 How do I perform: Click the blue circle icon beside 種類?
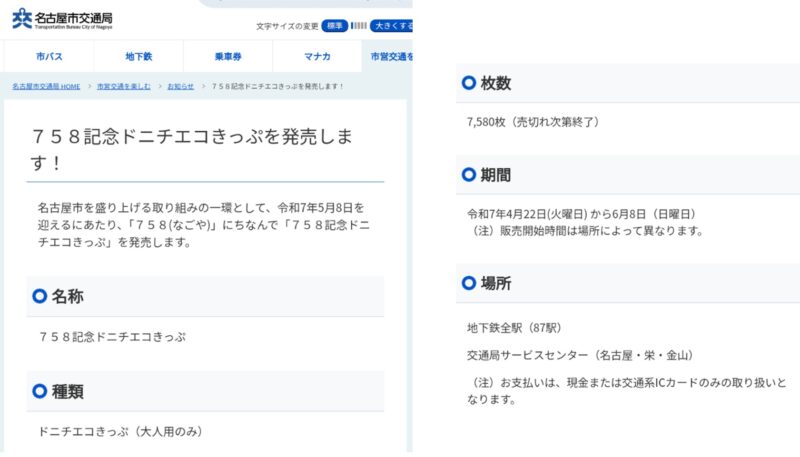coord(39,391)
